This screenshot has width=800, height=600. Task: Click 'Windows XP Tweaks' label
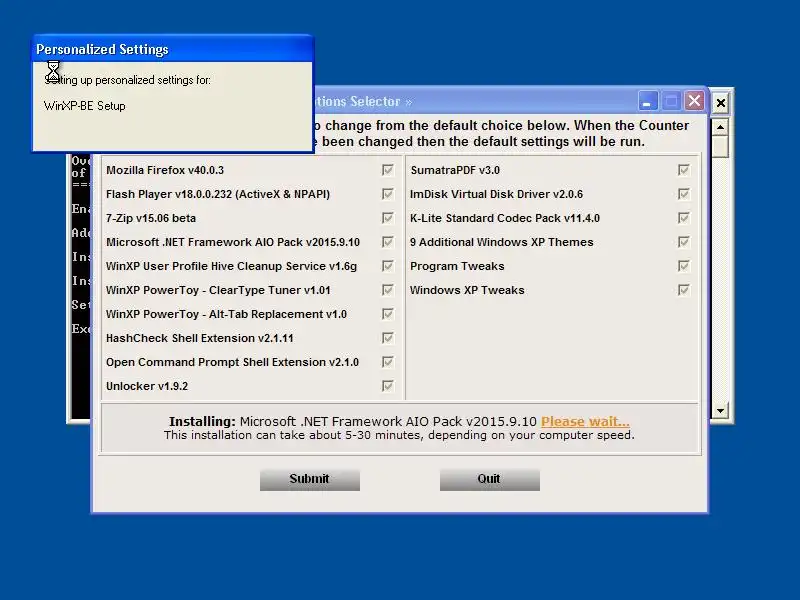(467, 290)
